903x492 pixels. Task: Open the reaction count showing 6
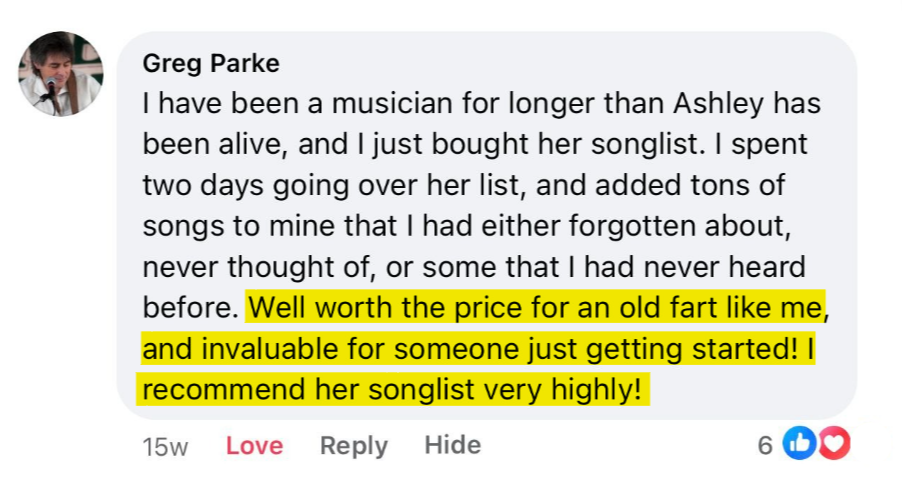[765, 445]
